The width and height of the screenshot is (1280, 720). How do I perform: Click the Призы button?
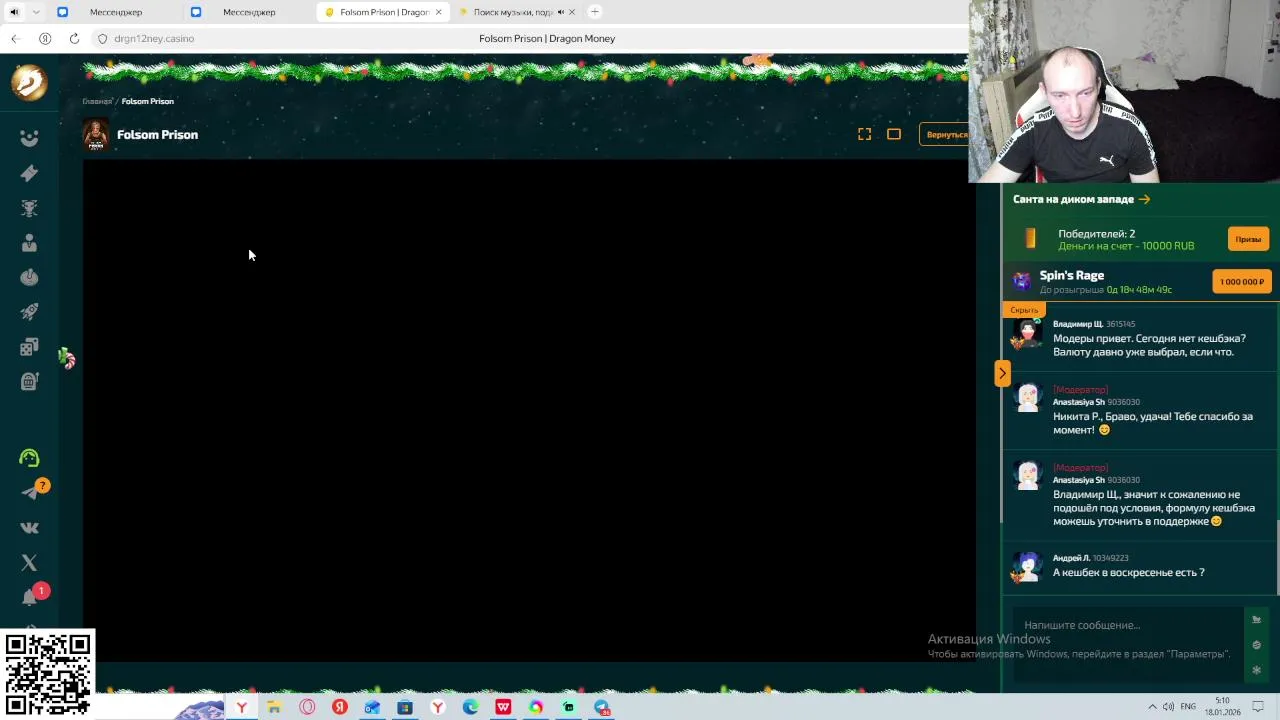pyautogui.click(x=1248, y=239)
